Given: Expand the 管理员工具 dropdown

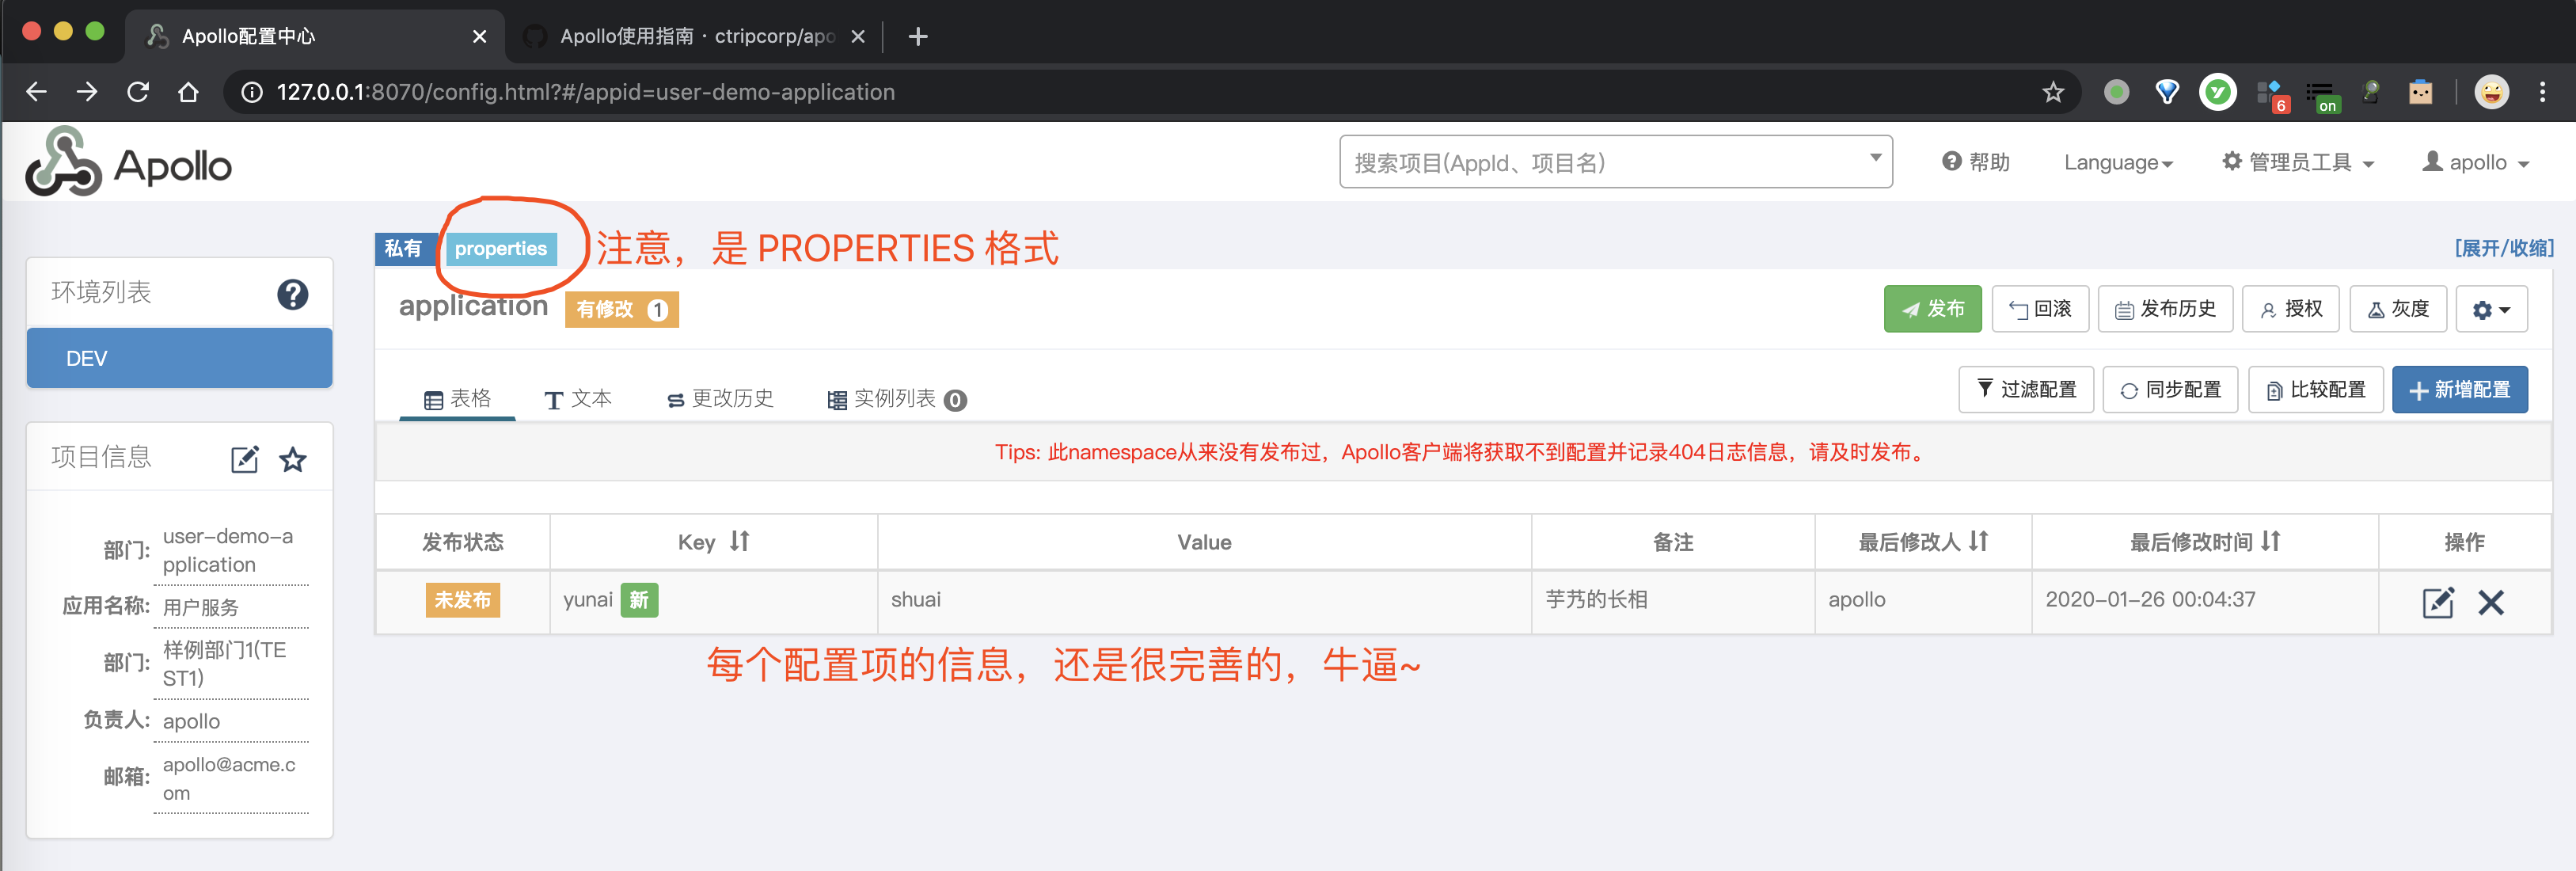Looking at the screenshot, I should point(2297,163).
